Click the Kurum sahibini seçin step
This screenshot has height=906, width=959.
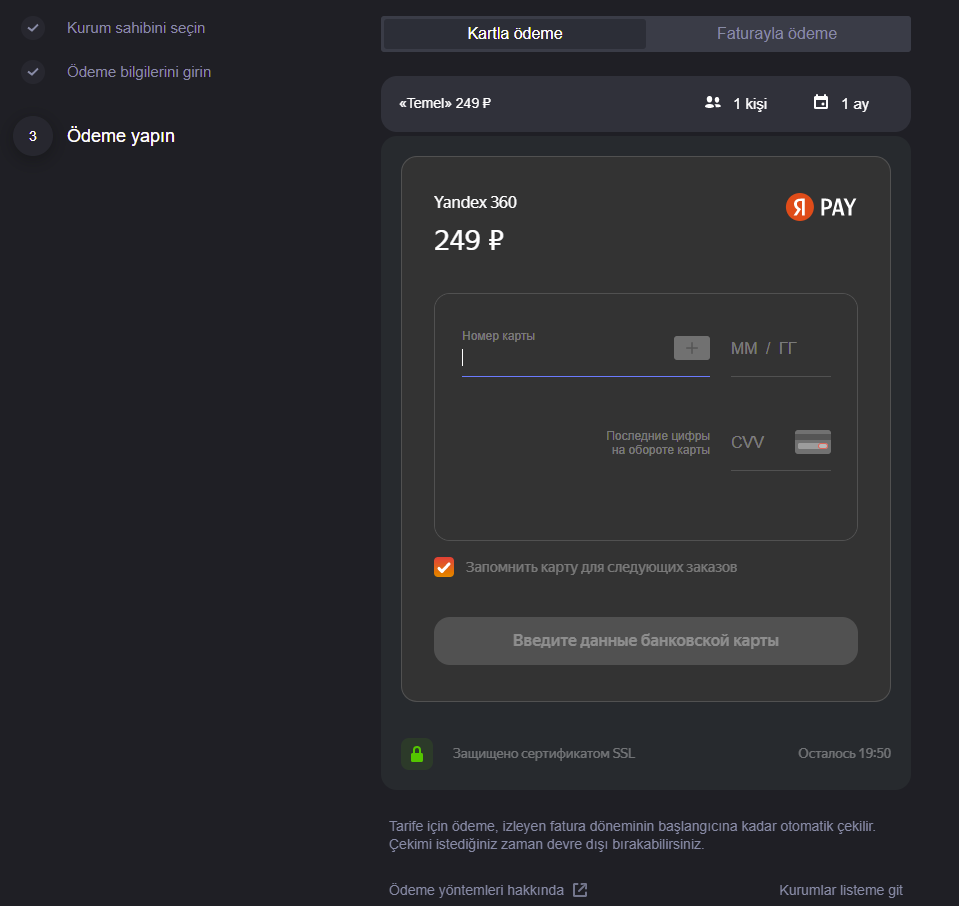point(136,28)
